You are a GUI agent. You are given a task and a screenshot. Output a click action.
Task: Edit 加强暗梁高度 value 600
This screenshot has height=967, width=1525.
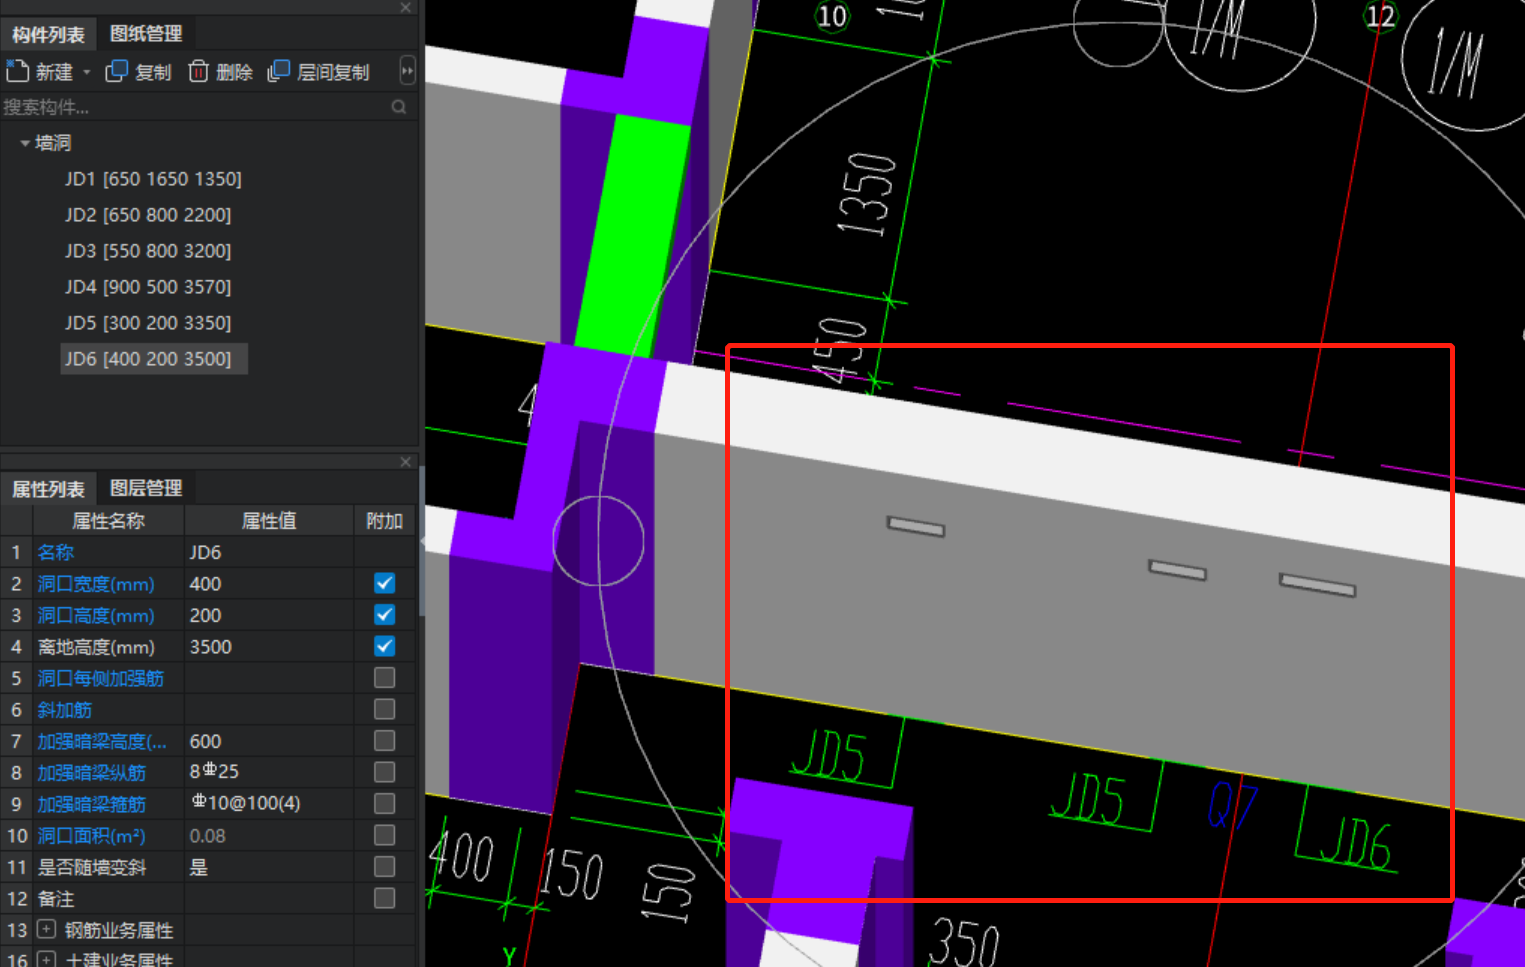(x=269, y=741)
